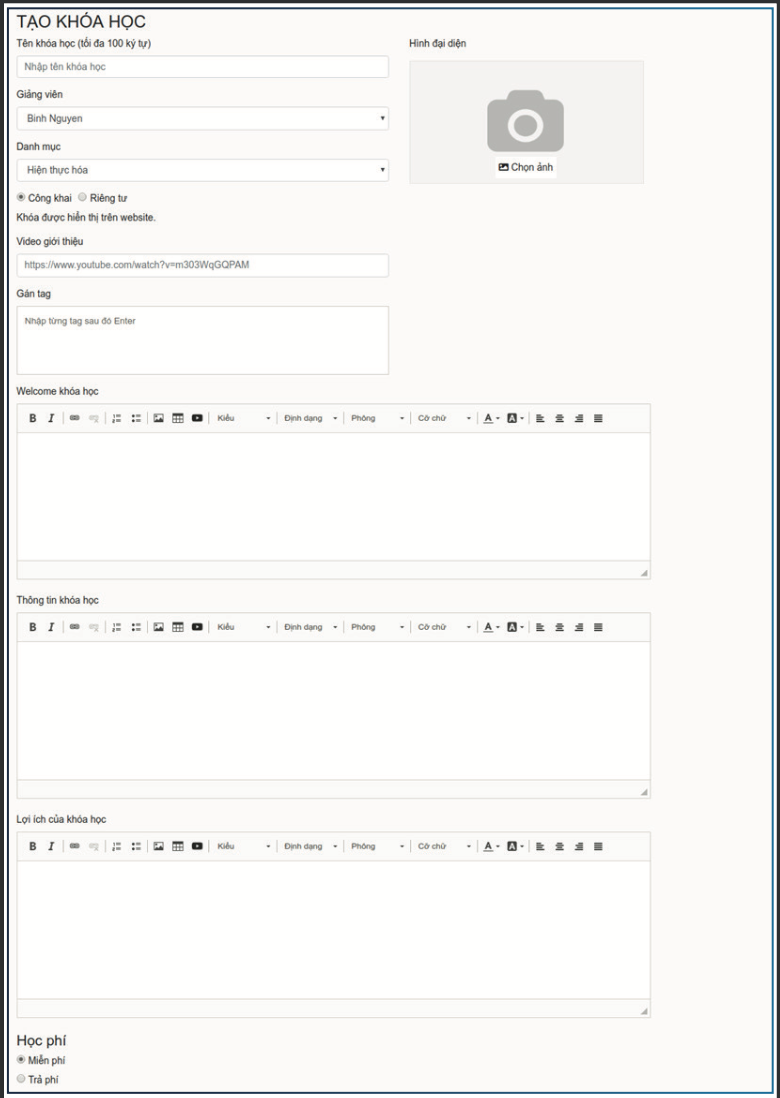
Task: Open Định dạng menu in Thông tin editor
Action: (310, 627)
